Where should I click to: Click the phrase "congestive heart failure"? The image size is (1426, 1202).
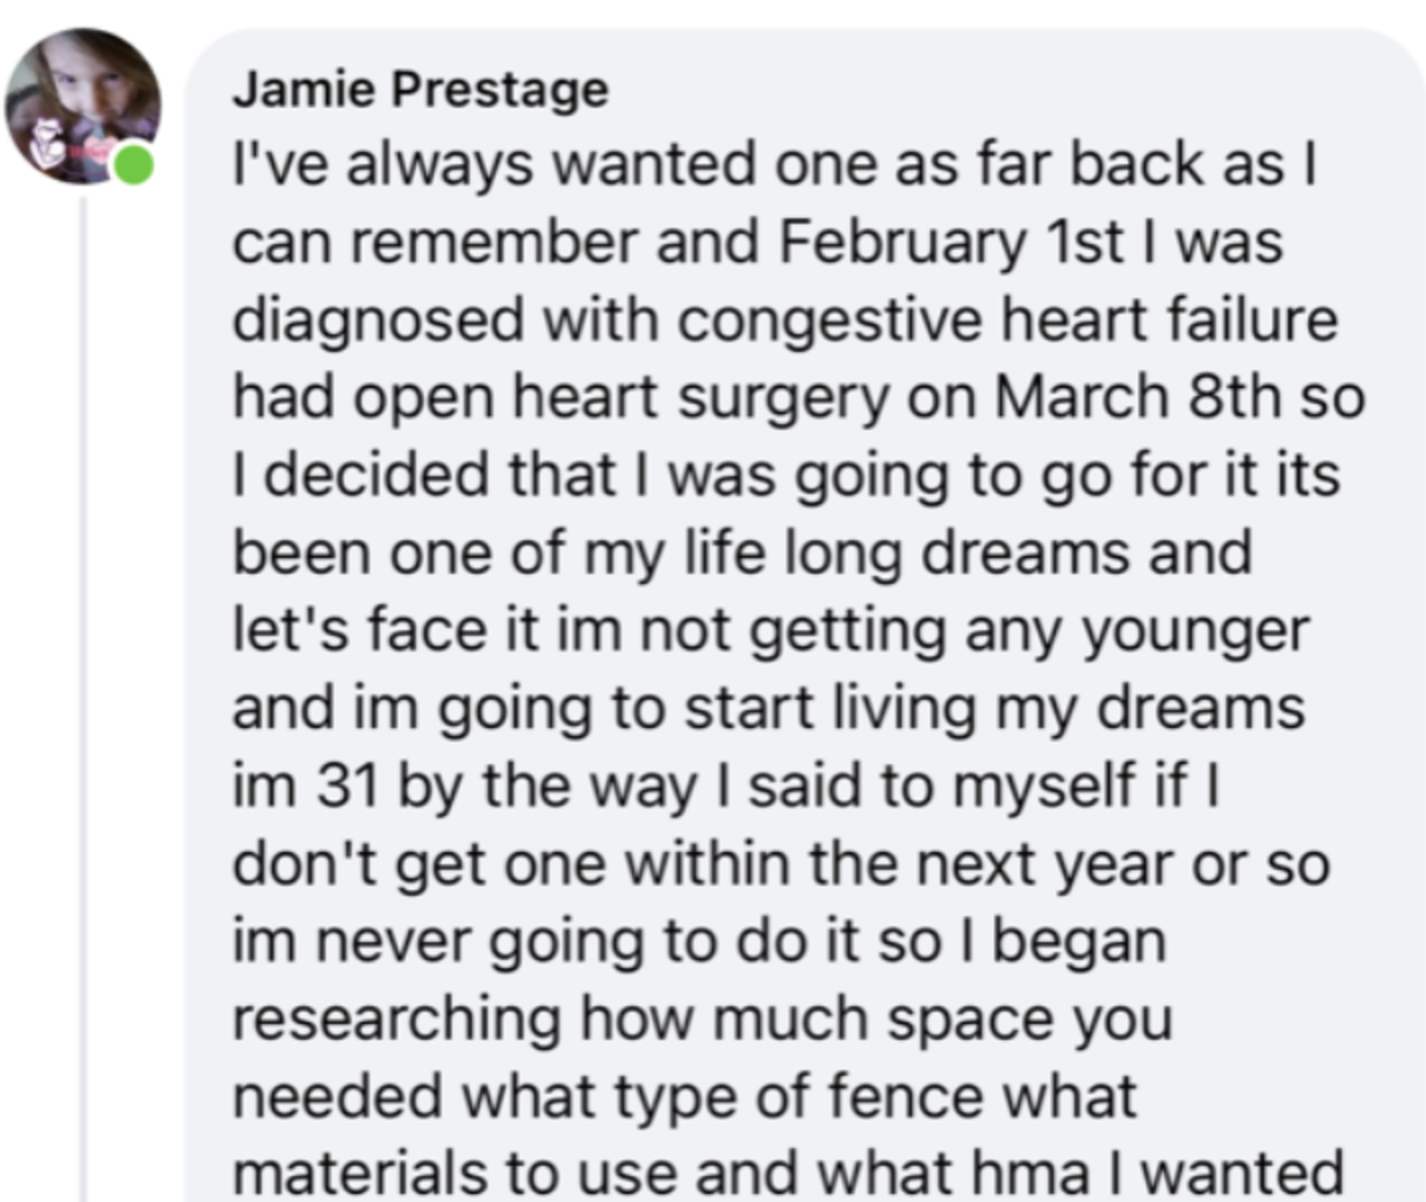tap(1007, 320)
